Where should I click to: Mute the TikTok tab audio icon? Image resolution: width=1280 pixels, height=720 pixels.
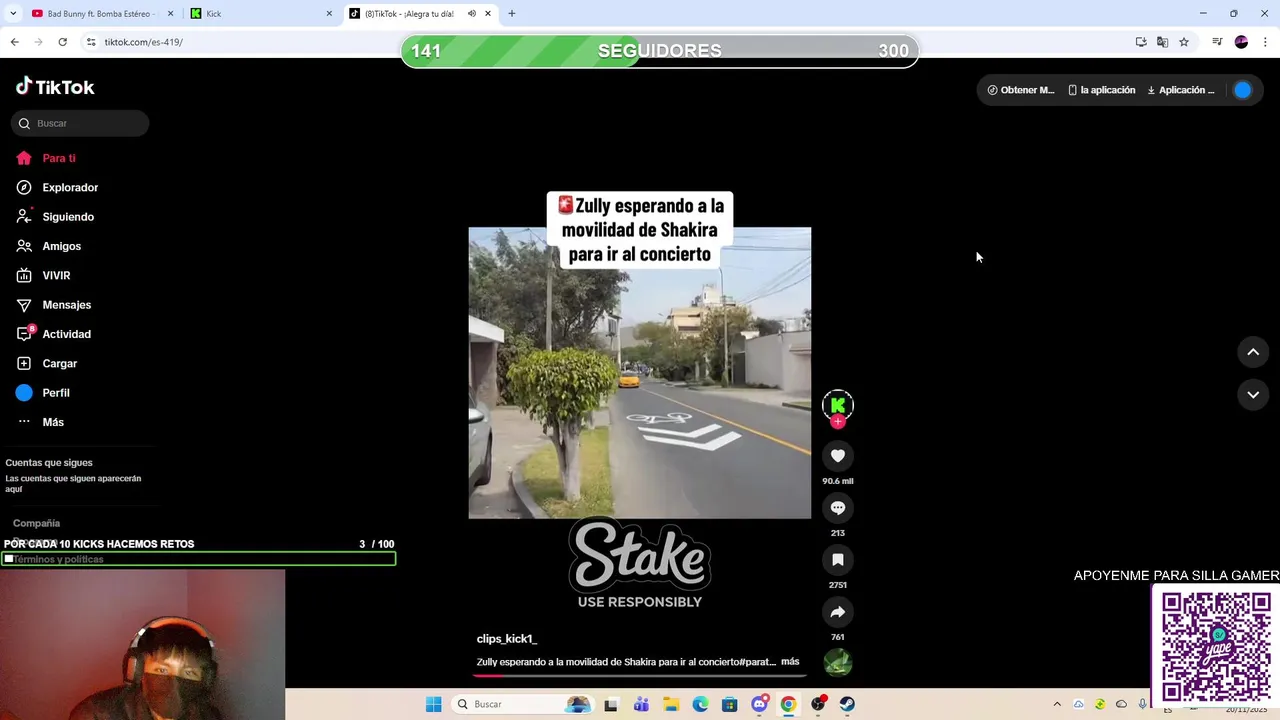click(471, 14)
